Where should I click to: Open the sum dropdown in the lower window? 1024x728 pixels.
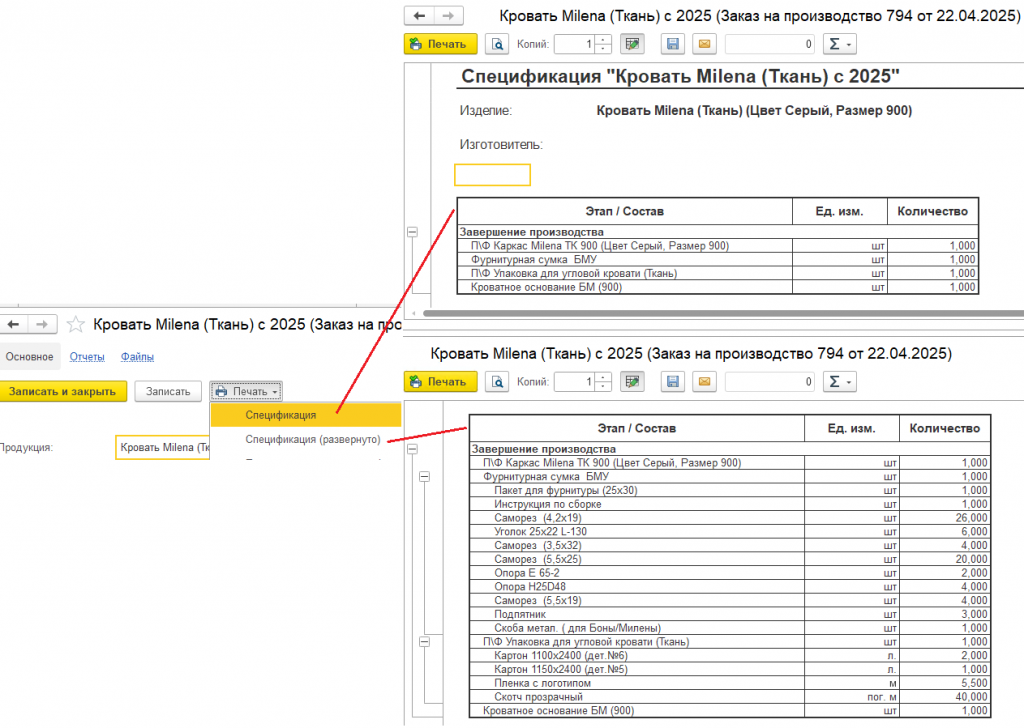839,382
